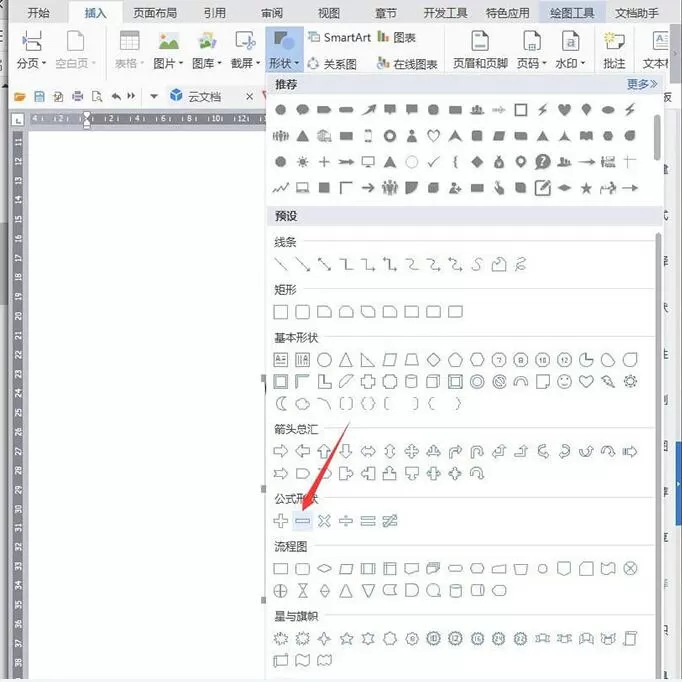Click 更多 link in shapes panel
The image size is (682, 682).
pyautogui.click(x=642, y=84)
